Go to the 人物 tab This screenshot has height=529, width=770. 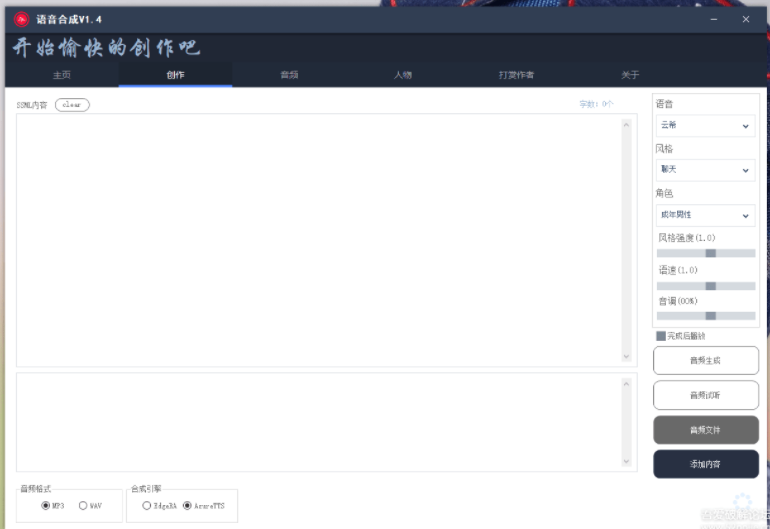403,75
